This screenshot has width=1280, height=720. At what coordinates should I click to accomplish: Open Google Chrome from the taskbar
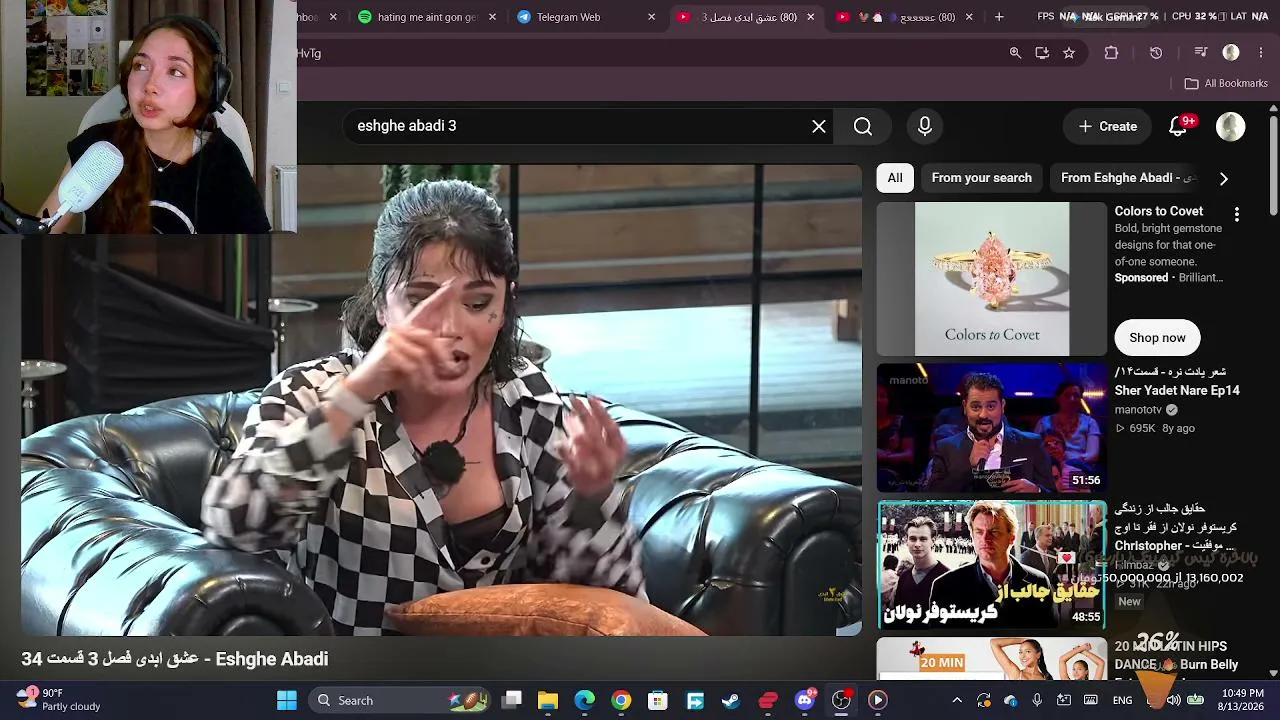point(621,700)
